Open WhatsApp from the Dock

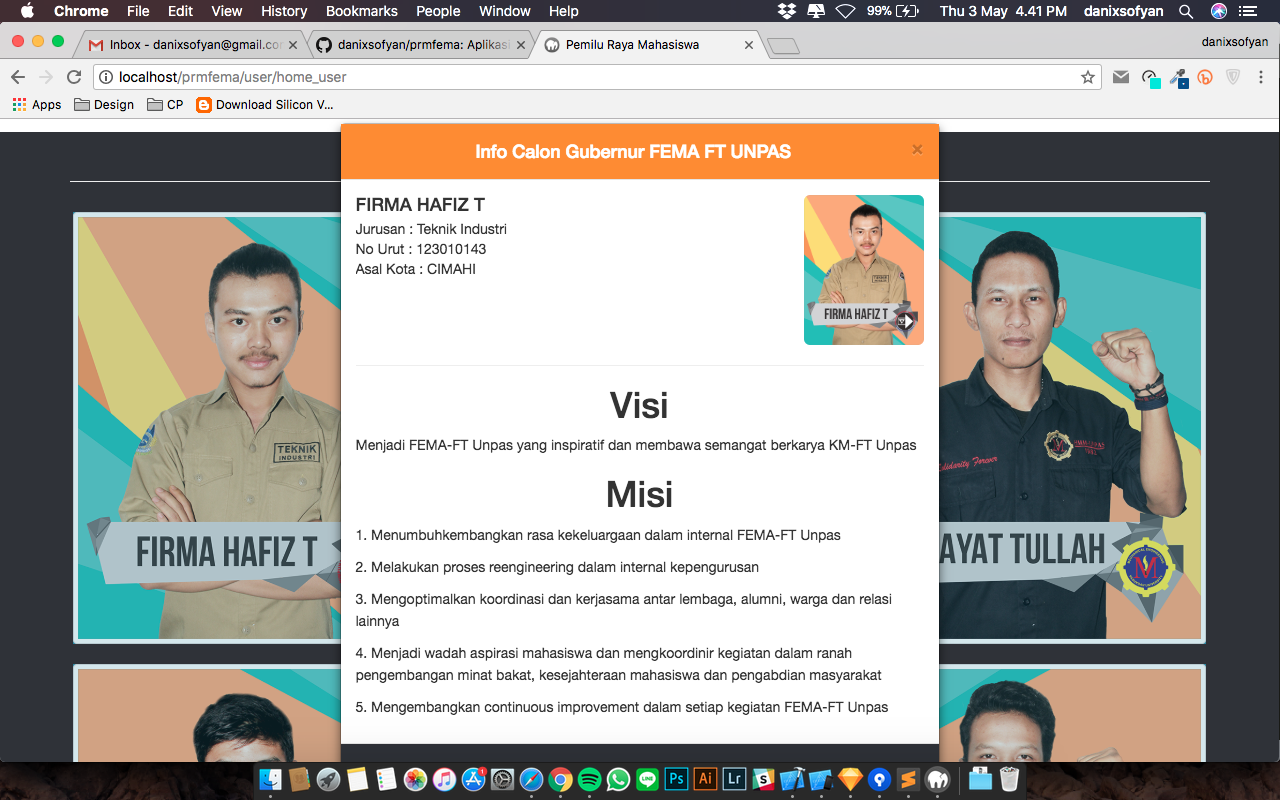tap(618, 778)
